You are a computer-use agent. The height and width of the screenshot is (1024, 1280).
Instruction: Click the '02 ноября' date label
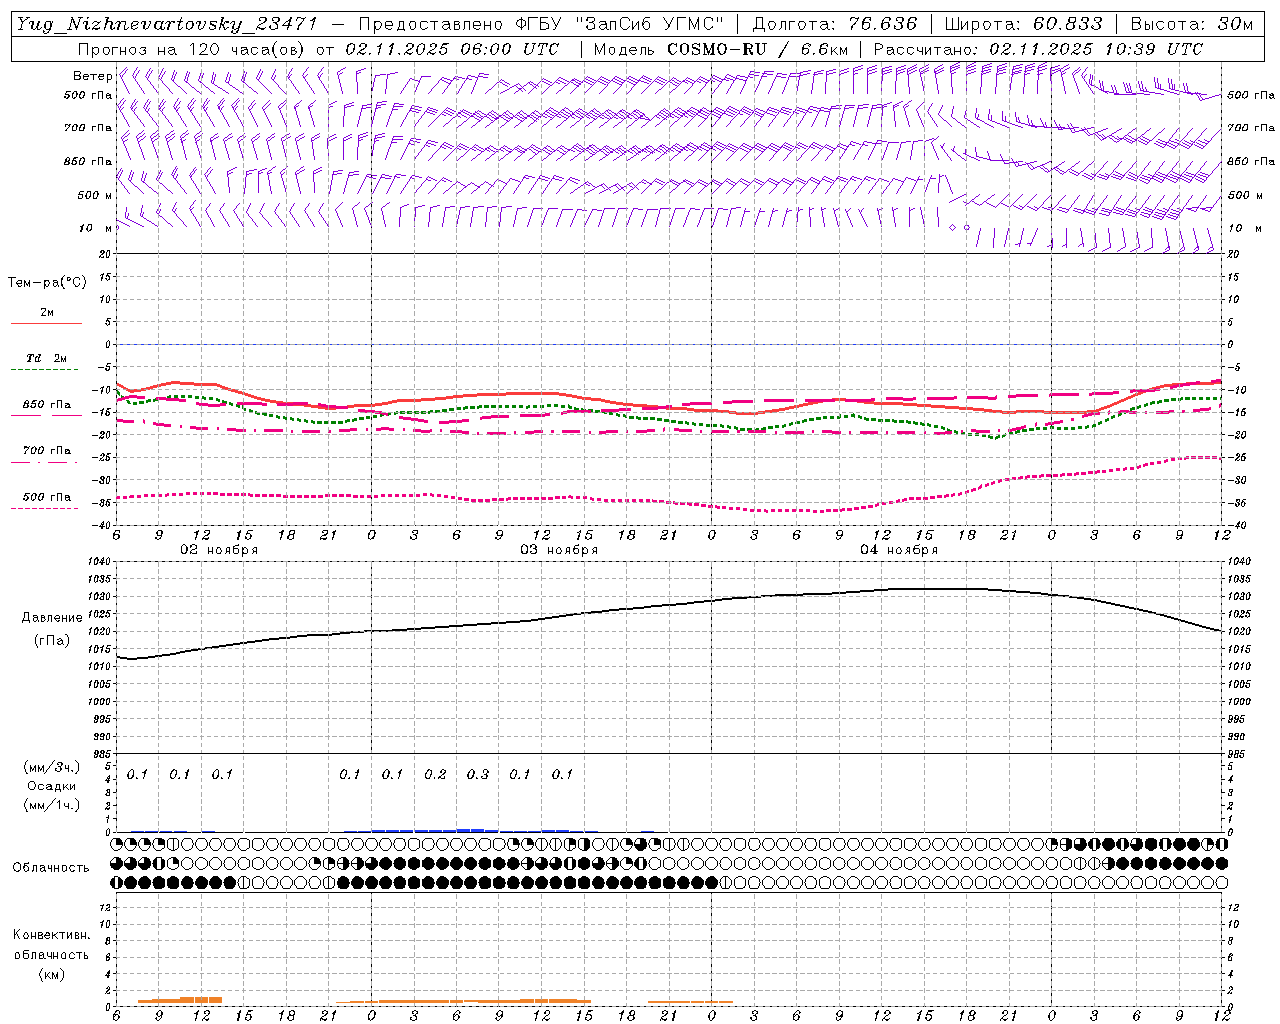pyautogui.click(x=219, y=550)
